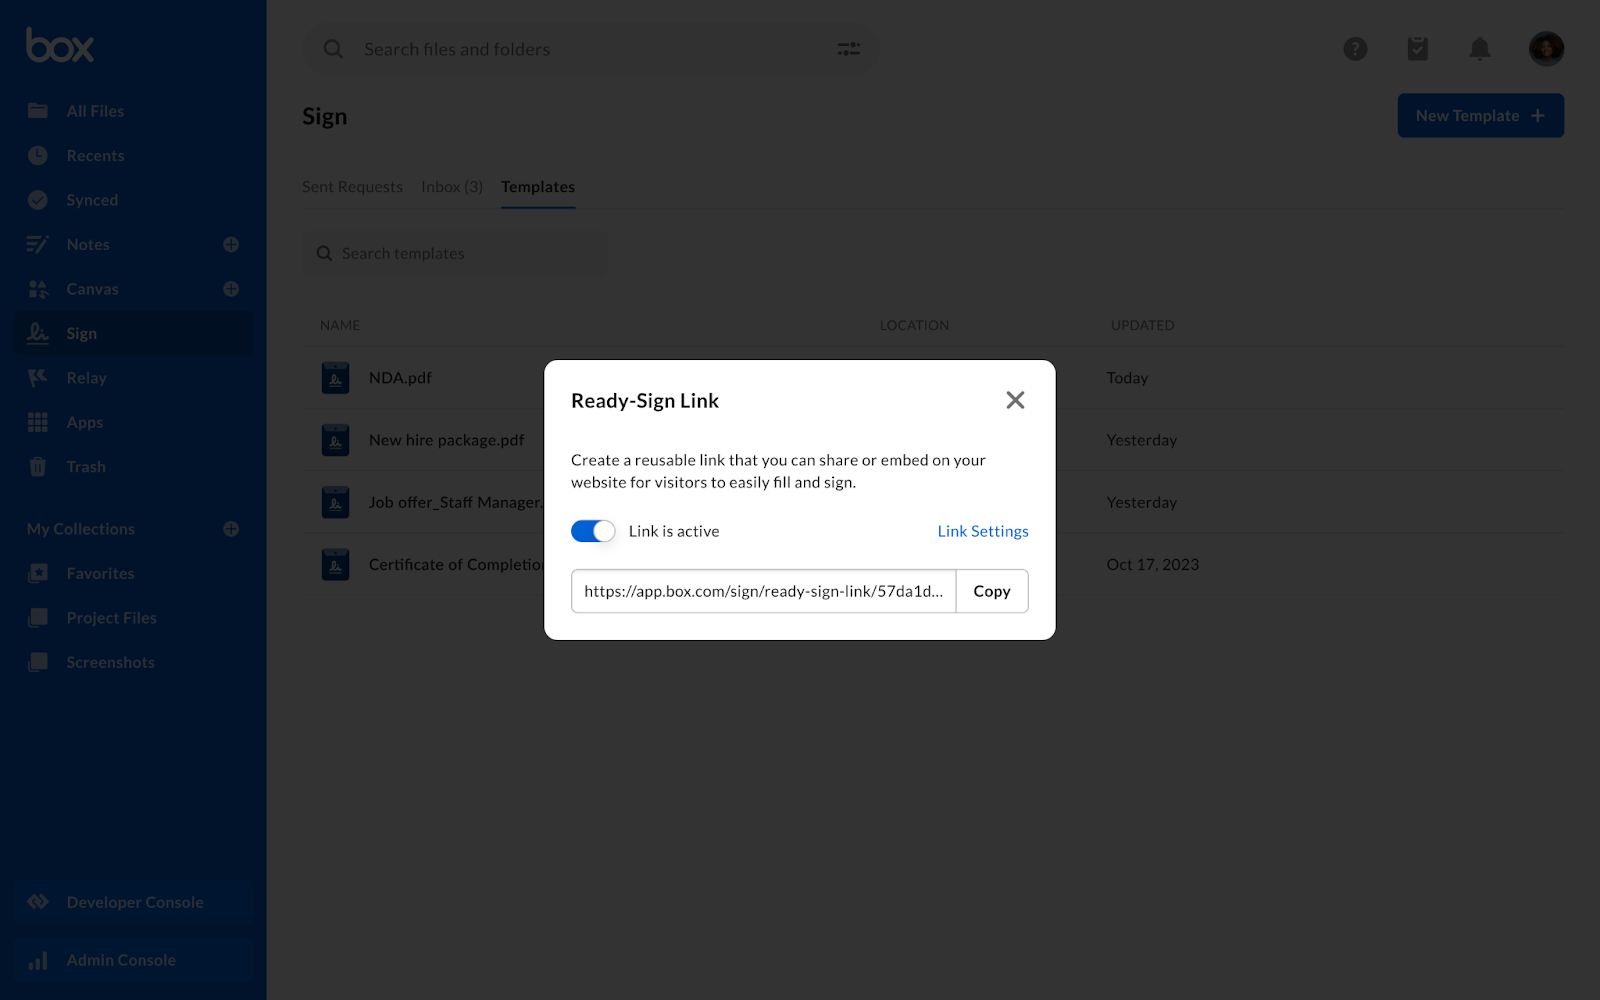The width and height of the screenshot is (1600, 1000).
Task: Open Certificate of Completion template name
Action: point(456,565)
